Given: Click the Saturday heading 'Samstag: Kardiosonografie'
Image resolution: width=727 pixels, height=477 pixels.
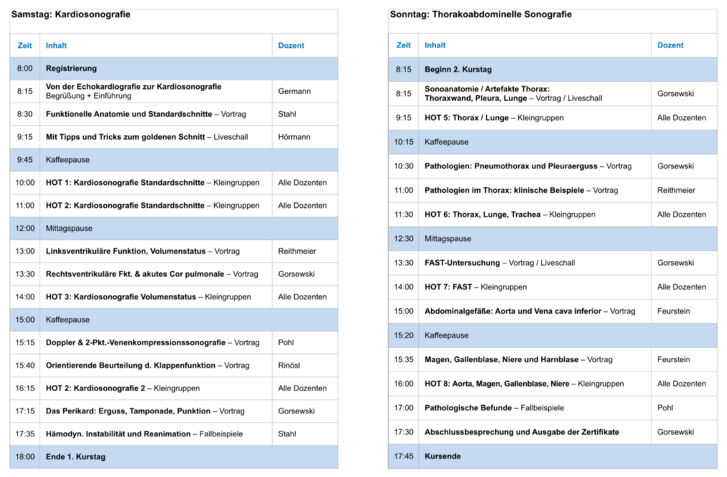Looking at the screenshot, I should point(71,15).
